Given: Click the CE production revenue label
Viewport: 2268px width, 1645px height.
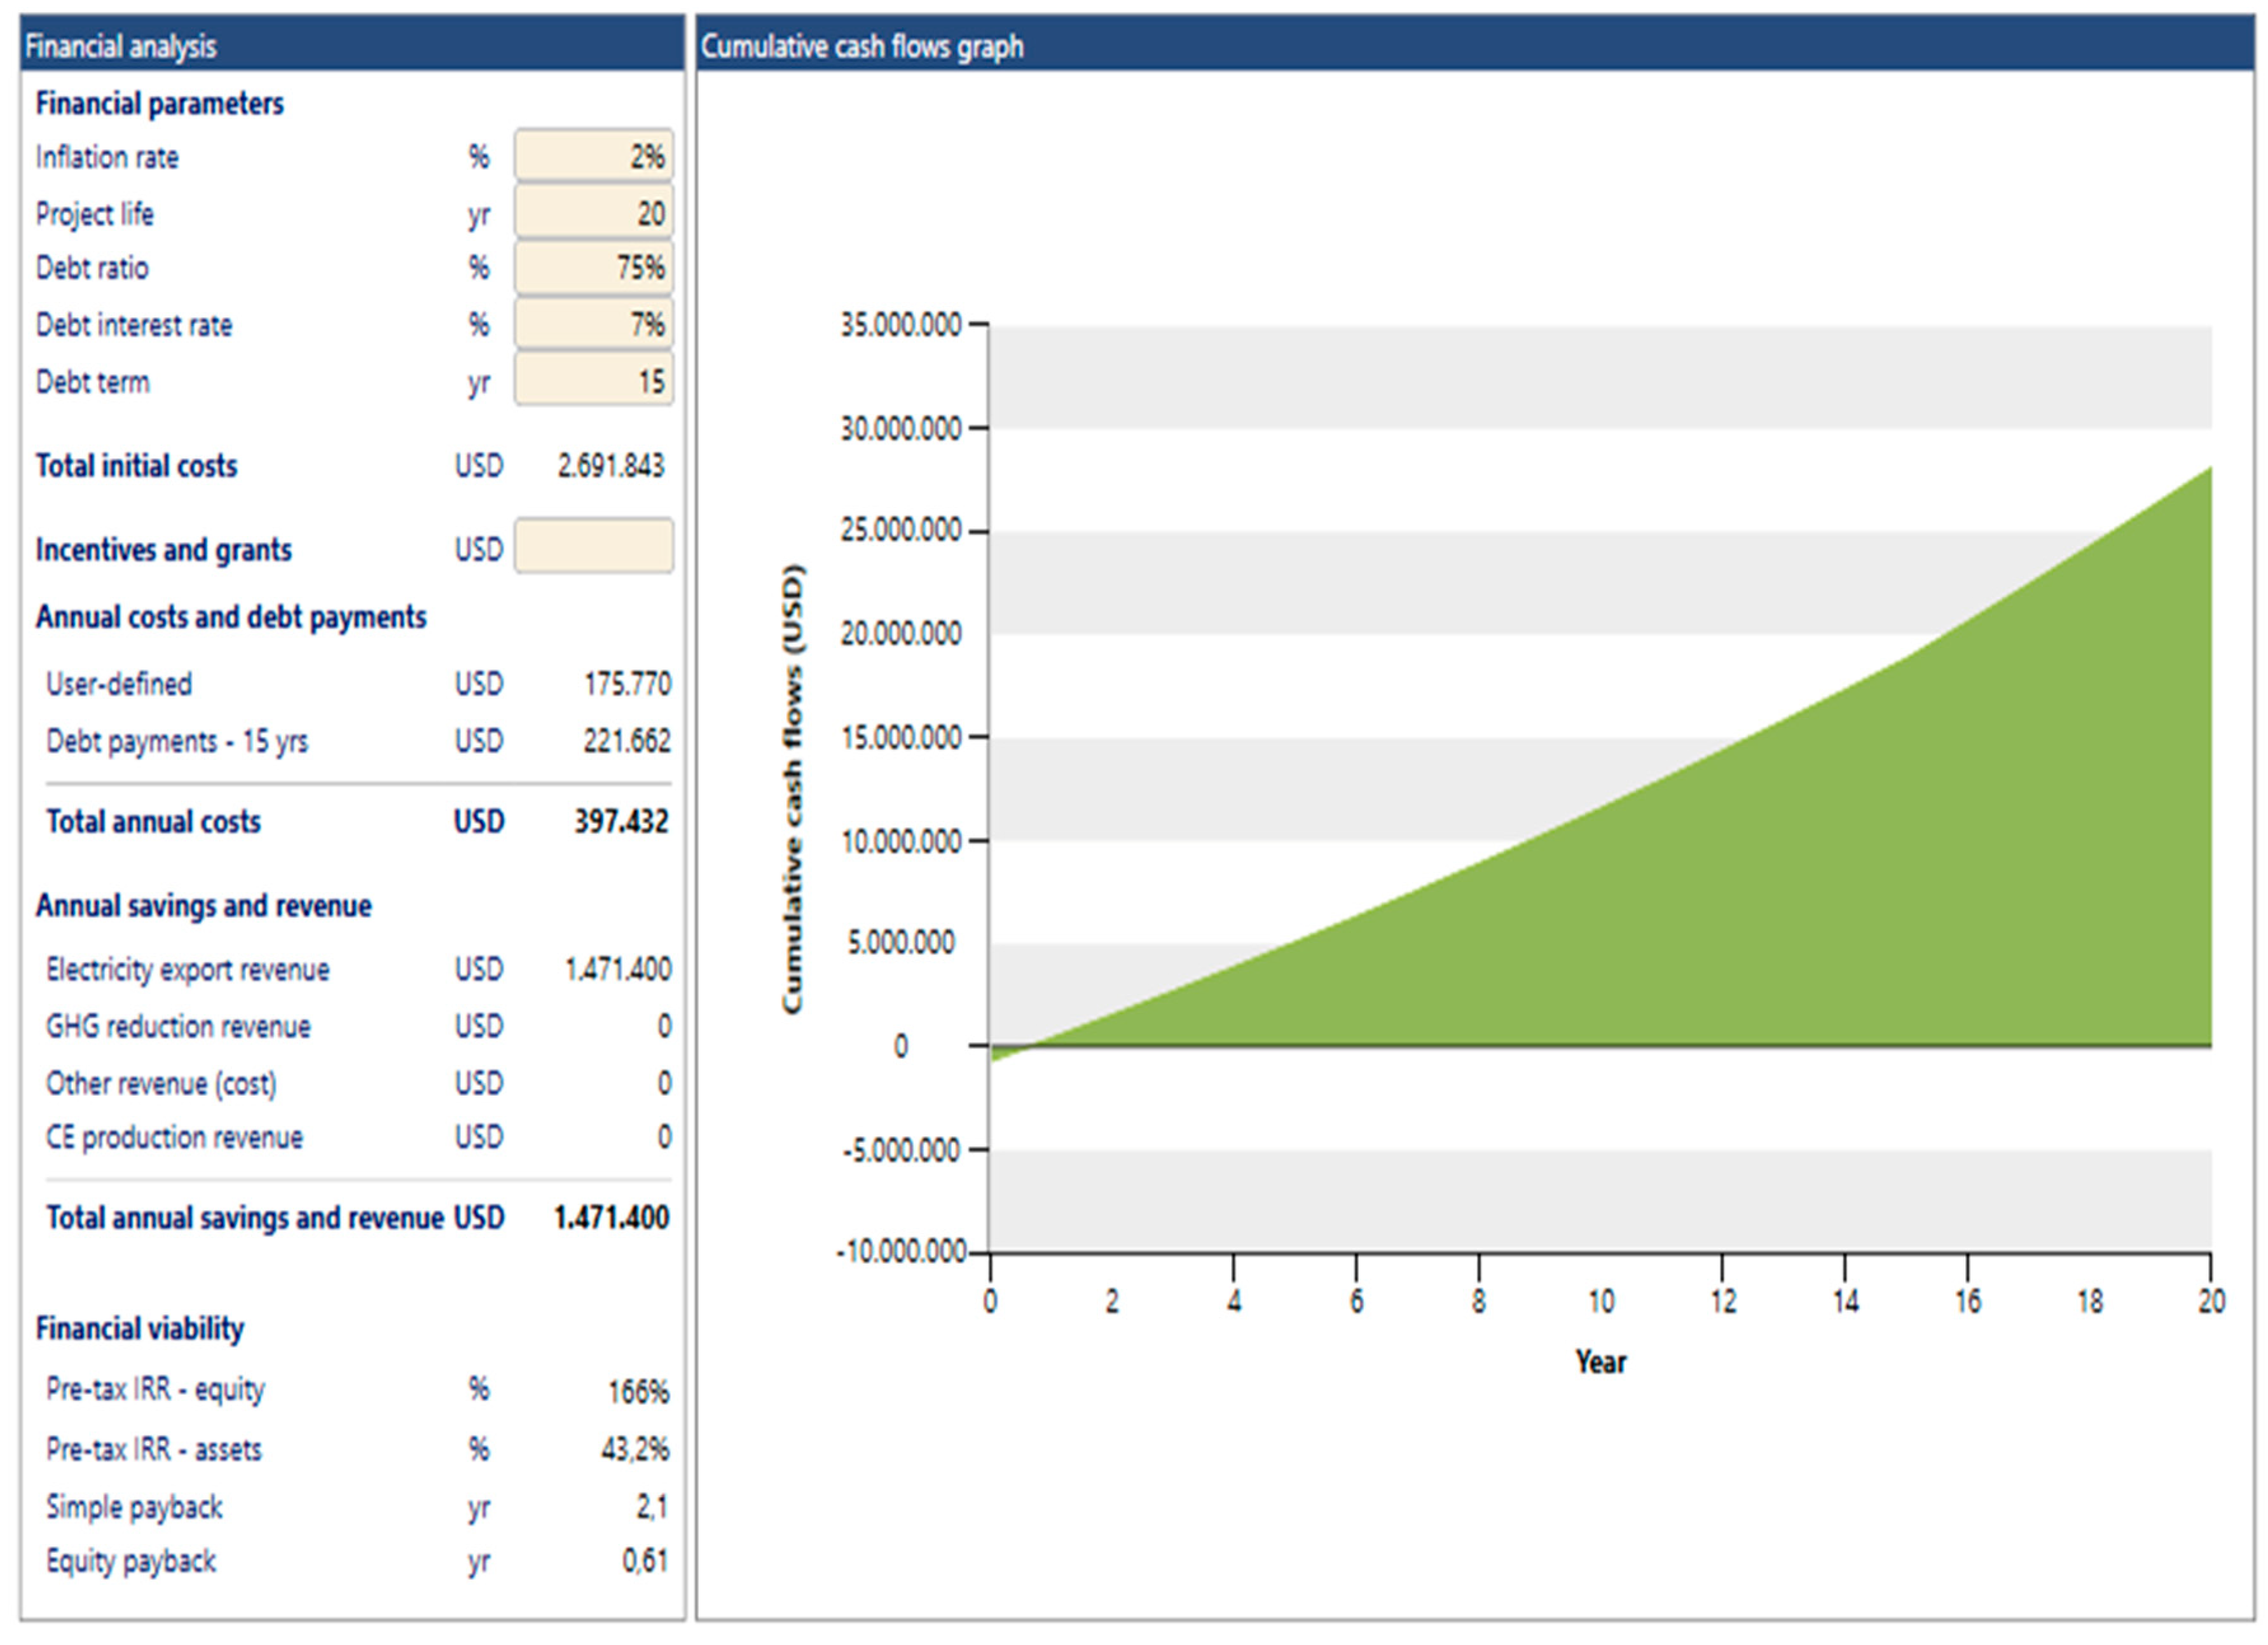Looking at the screenshot, I should [x=176, y=1137].
